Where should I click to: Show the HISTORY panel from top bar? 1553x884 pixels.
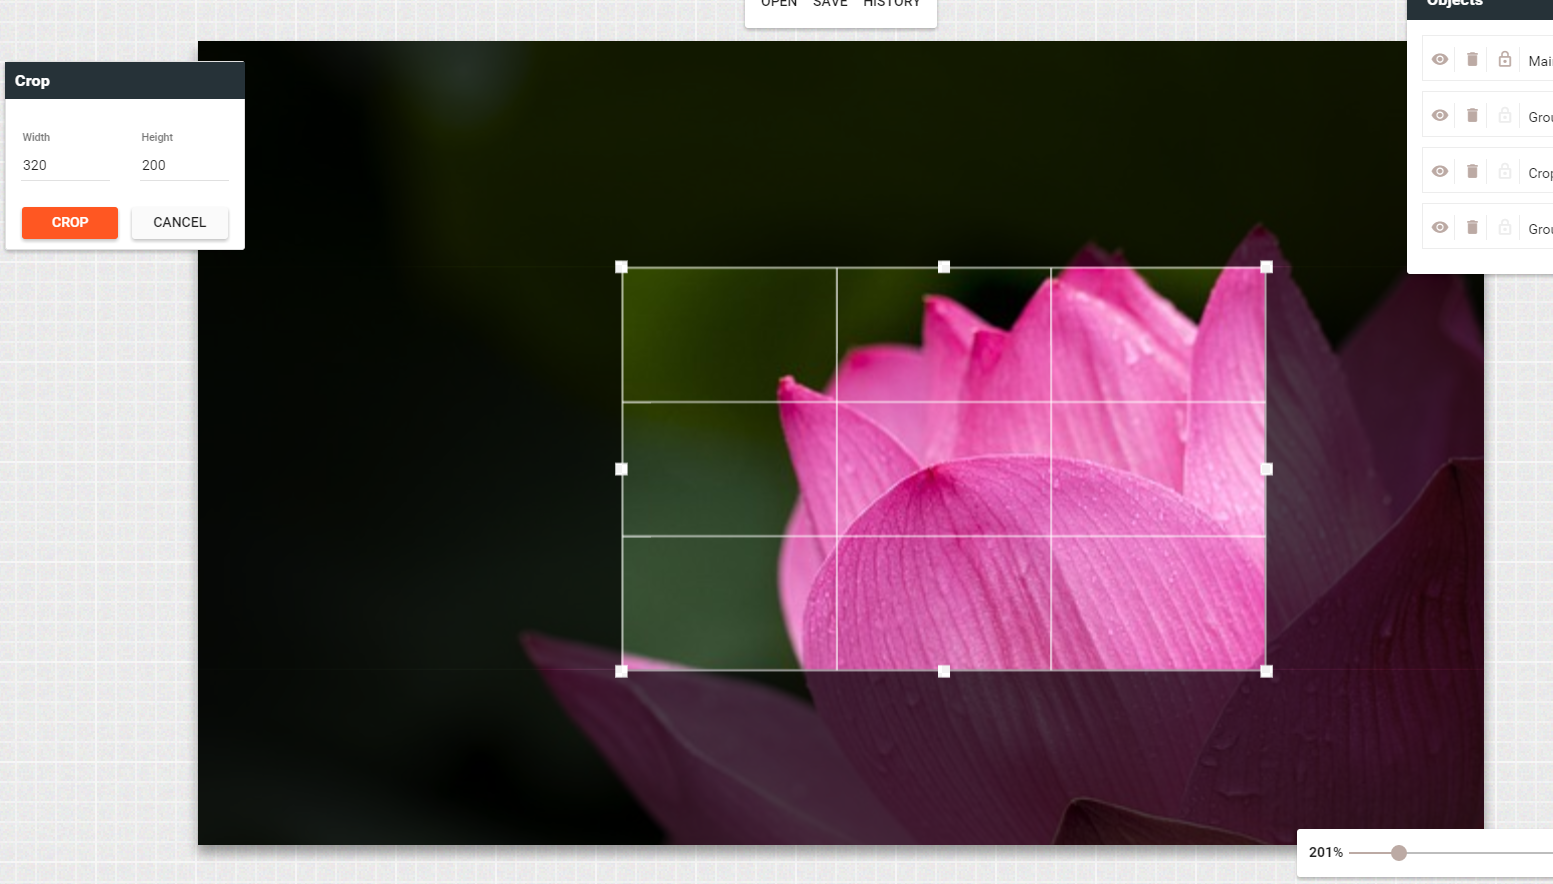891,4
